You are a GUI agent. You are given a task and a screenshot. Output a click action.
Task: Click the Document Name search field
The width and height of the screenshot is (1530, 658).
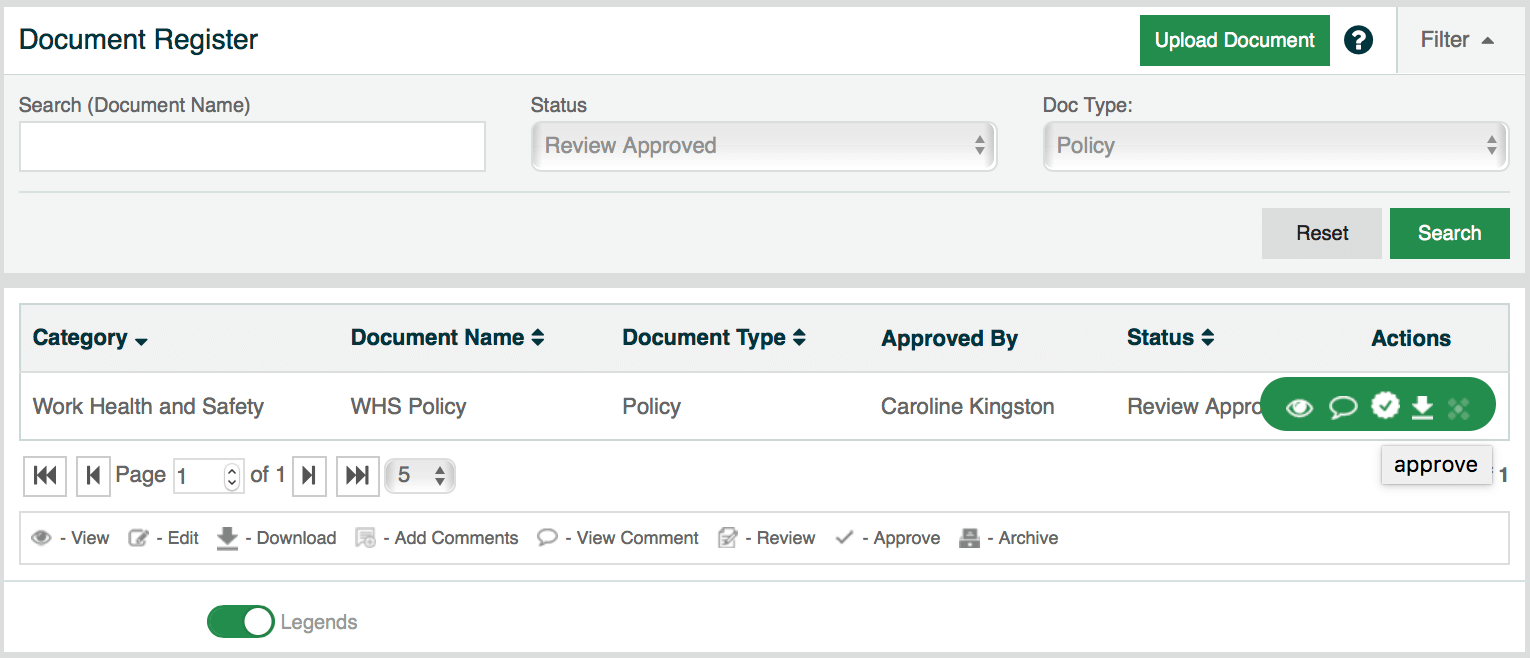click(x=252, y=147)
